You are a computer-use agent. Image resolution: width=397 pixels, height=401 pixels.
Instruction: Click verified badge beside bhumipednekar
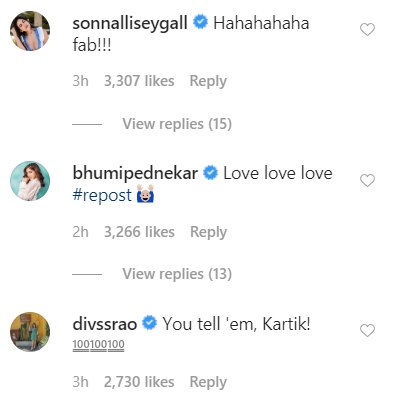coord(211,173)
